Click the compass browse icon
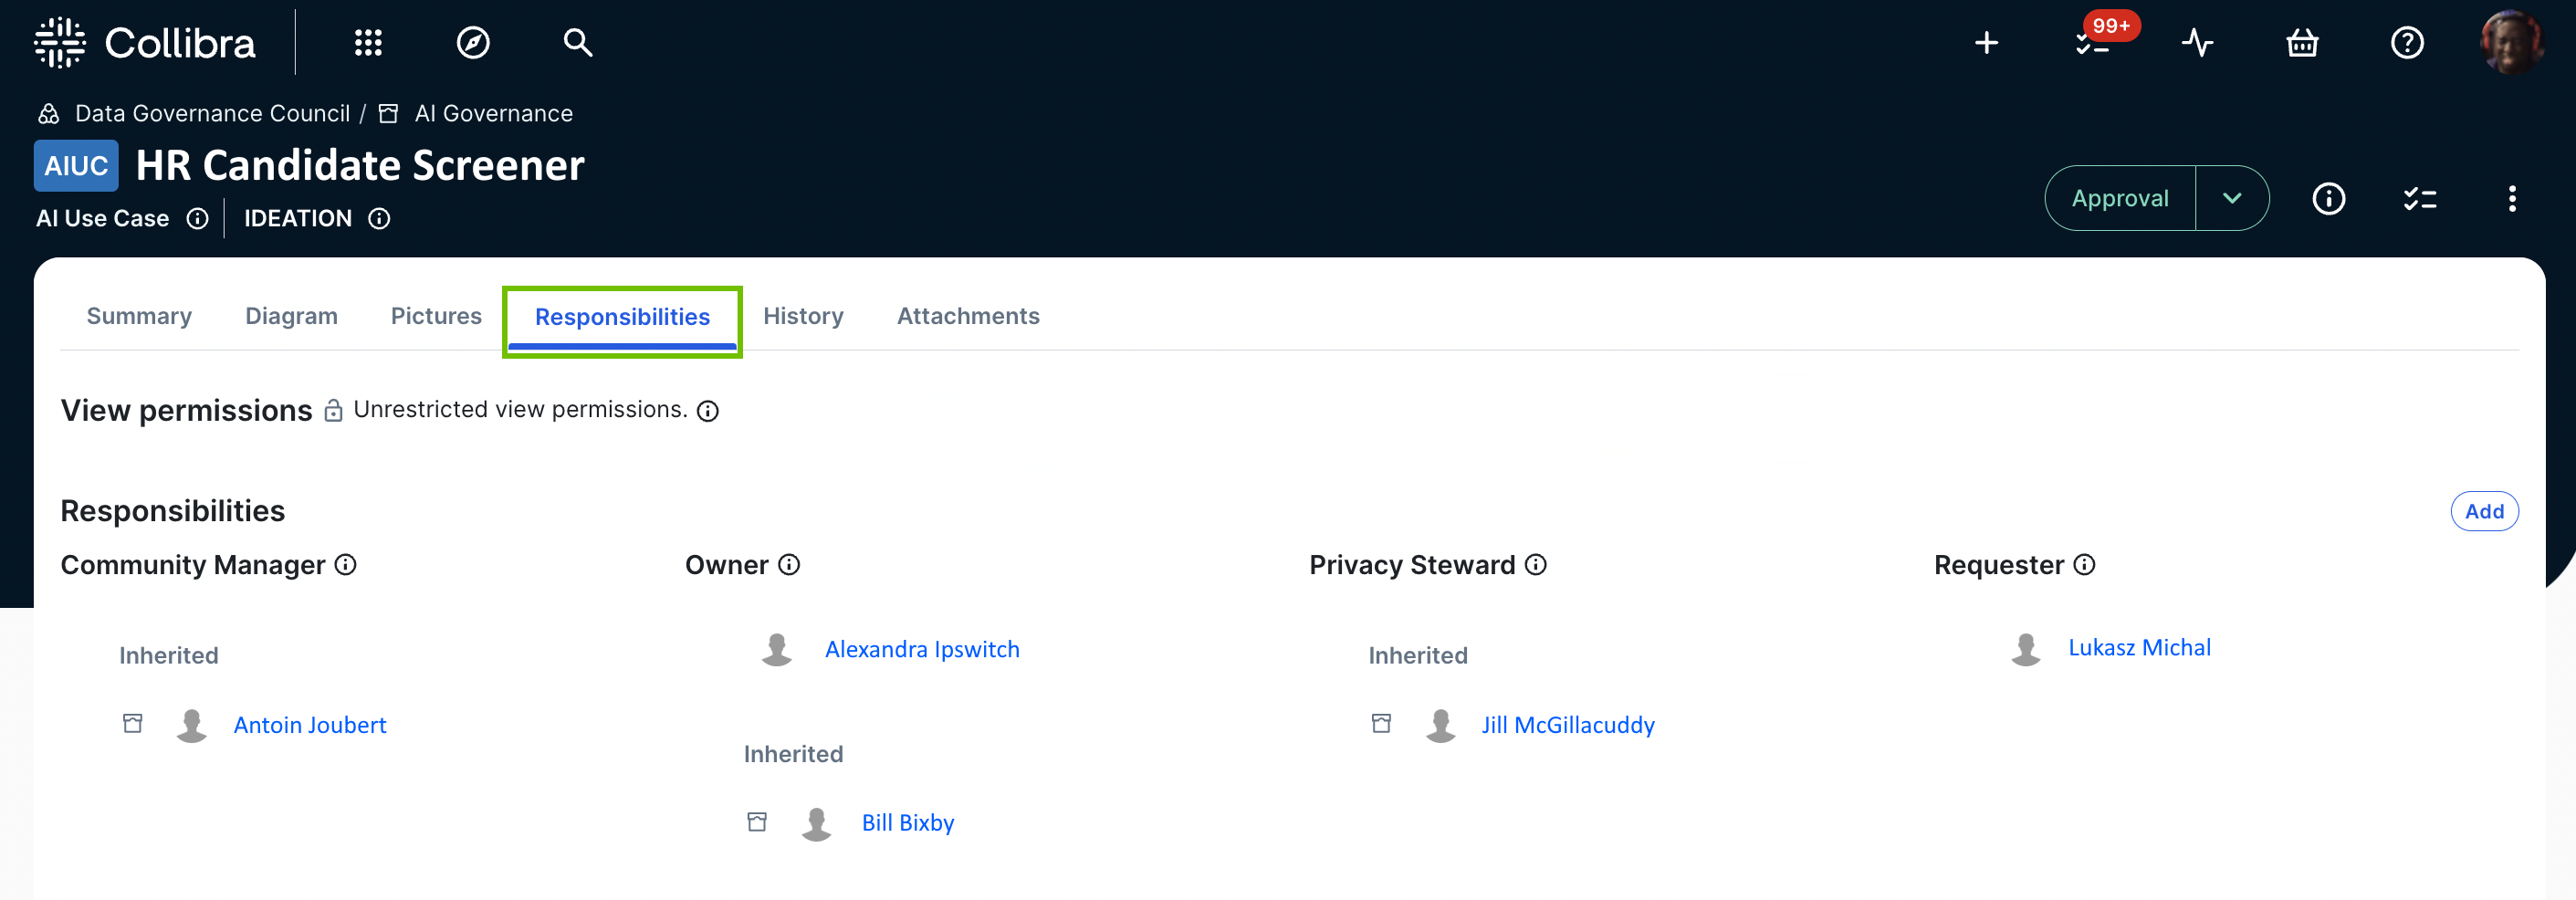This screenshot has width=2576, height=900. [473, 43]
